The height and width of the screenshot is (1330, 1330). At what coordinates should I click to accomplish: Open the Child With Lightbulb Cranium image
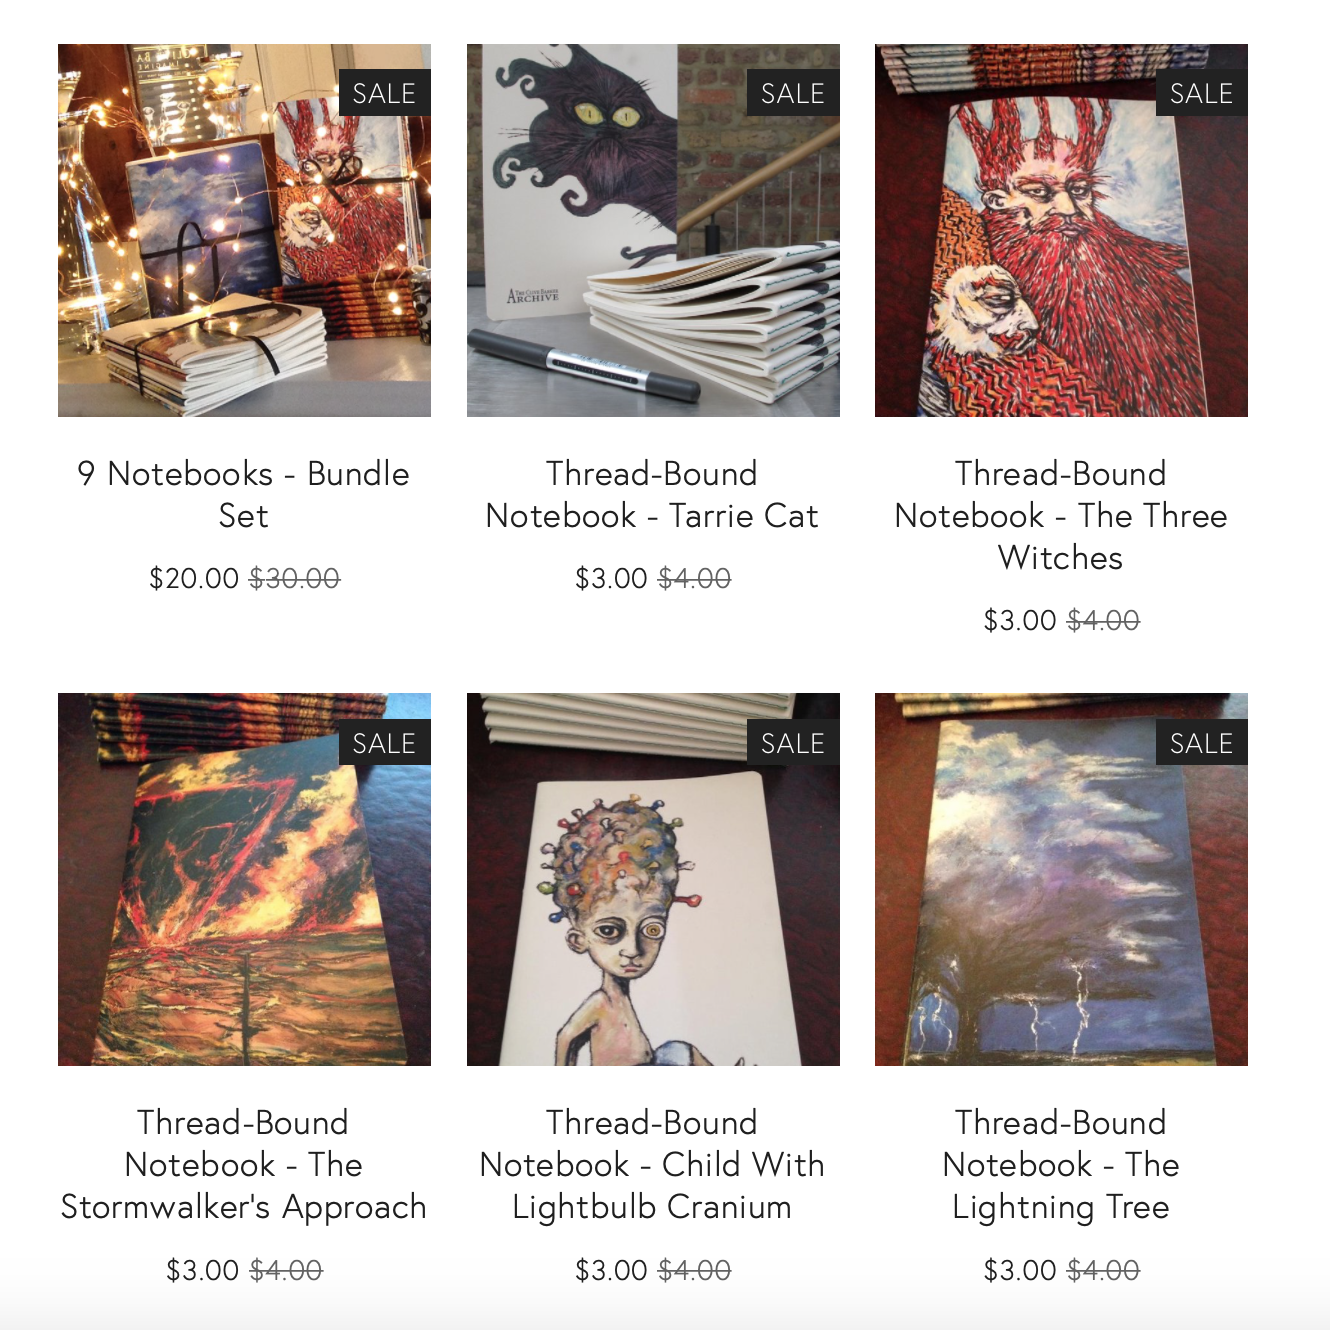[653, 879]
